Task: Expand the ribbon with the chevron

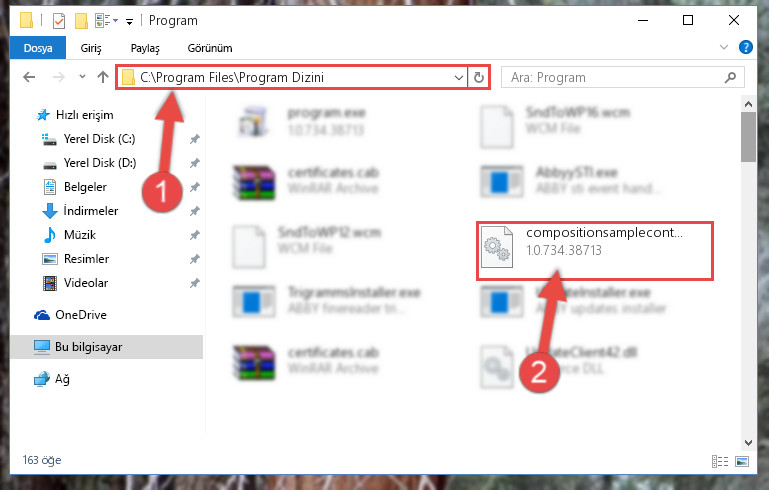Action: (x=723, y=47)
